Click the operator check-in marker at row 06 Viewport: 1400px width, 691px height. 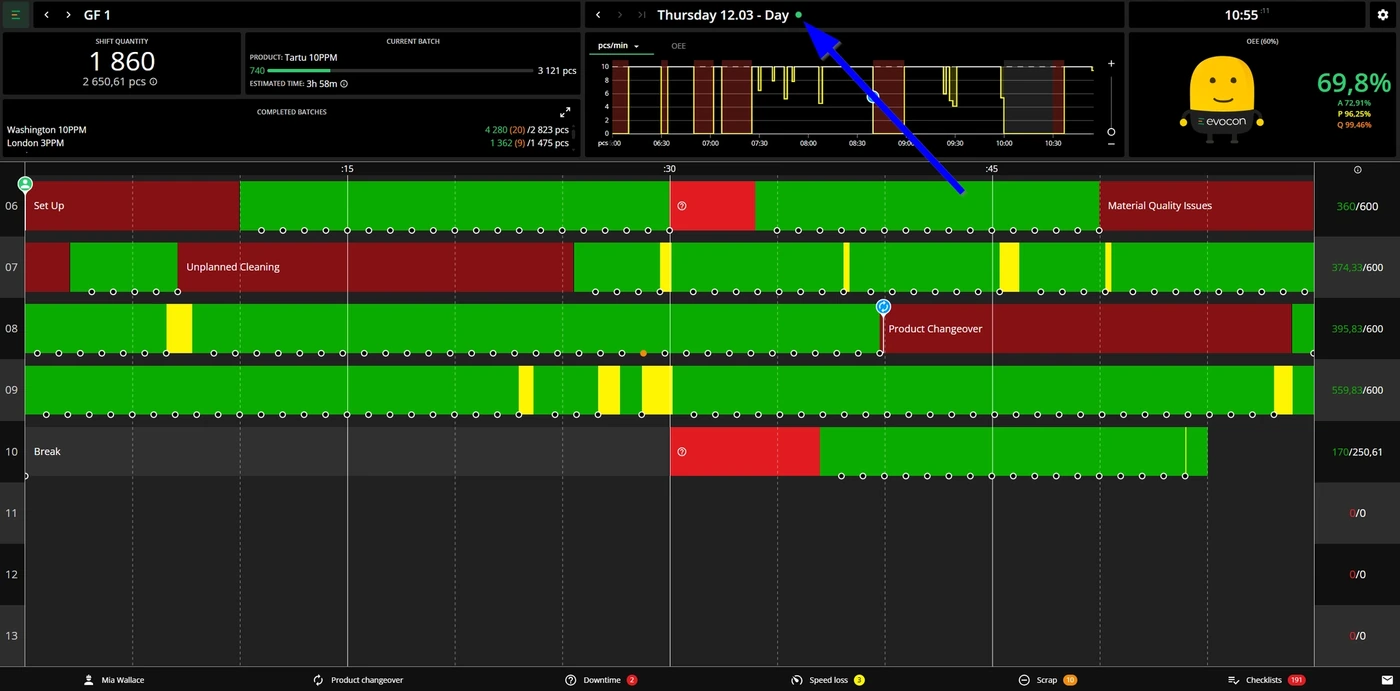point(25,184)
